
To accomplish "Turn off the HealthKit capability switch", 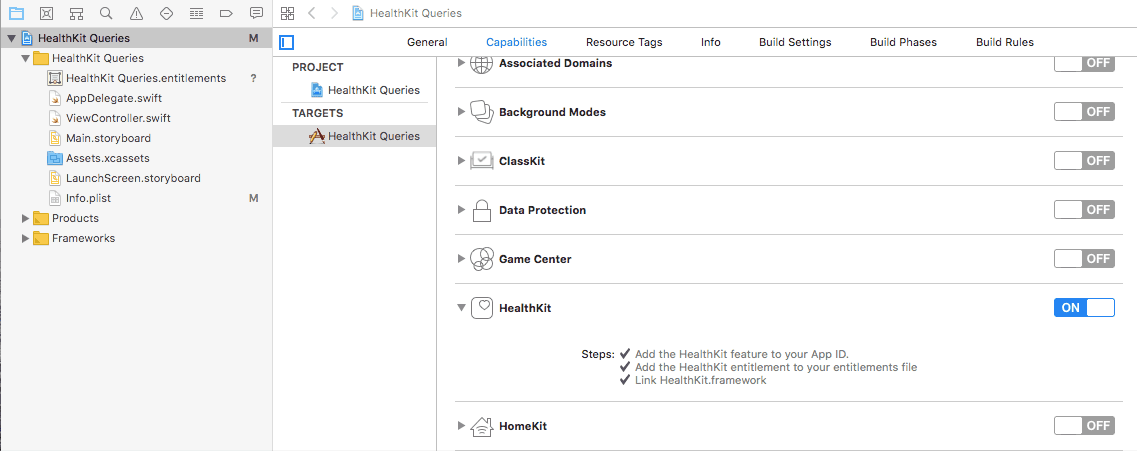I will [1084, 307].
